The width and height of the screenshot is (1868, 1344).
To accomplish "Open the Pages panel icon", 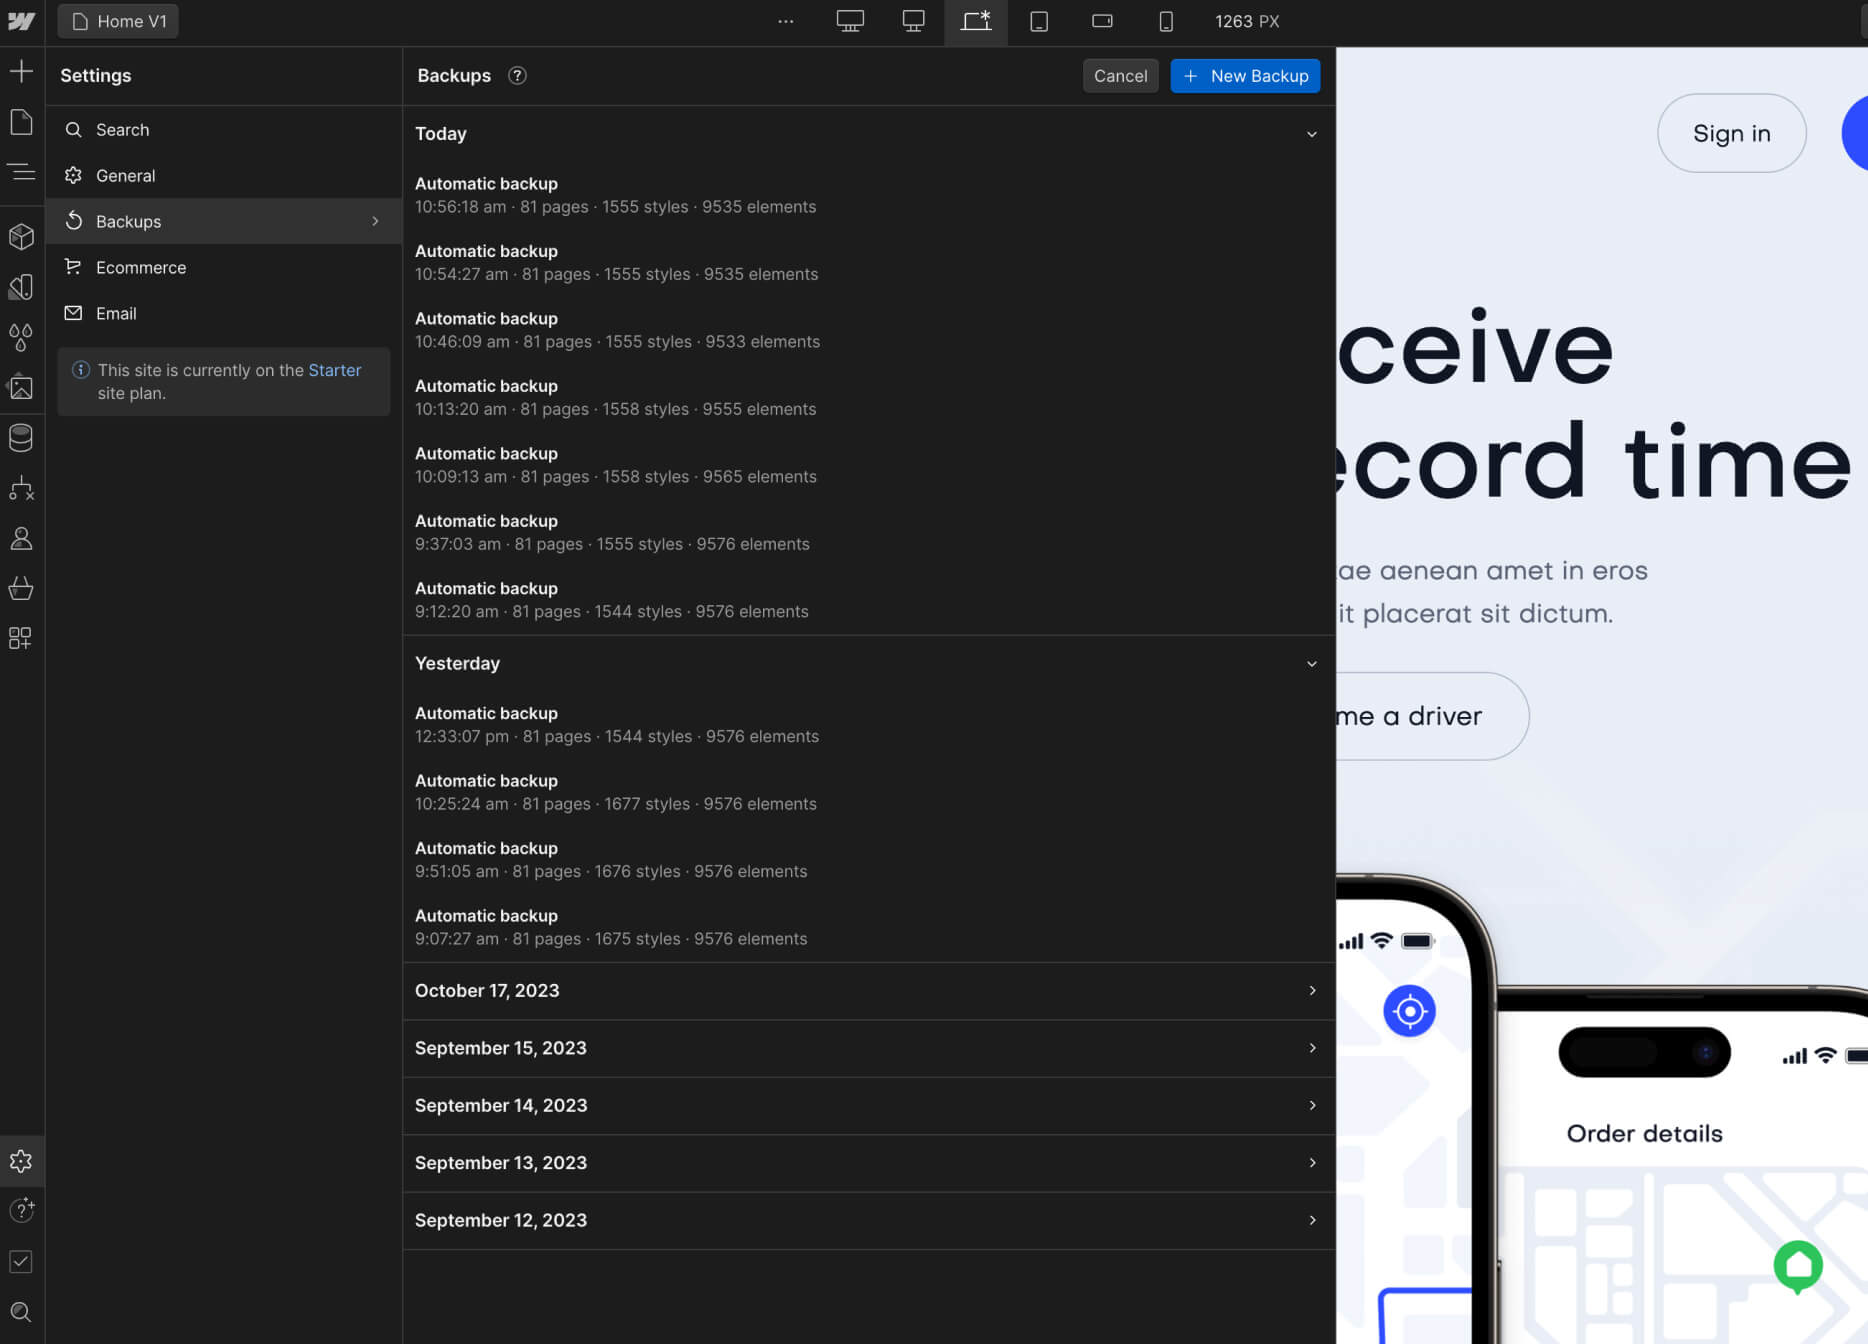I will click(x=21, y=122).
